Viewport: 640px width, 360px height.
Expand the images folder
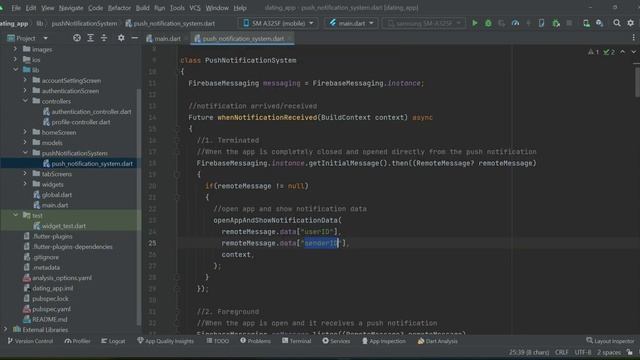pyautogui.click(x=16, y=49)
